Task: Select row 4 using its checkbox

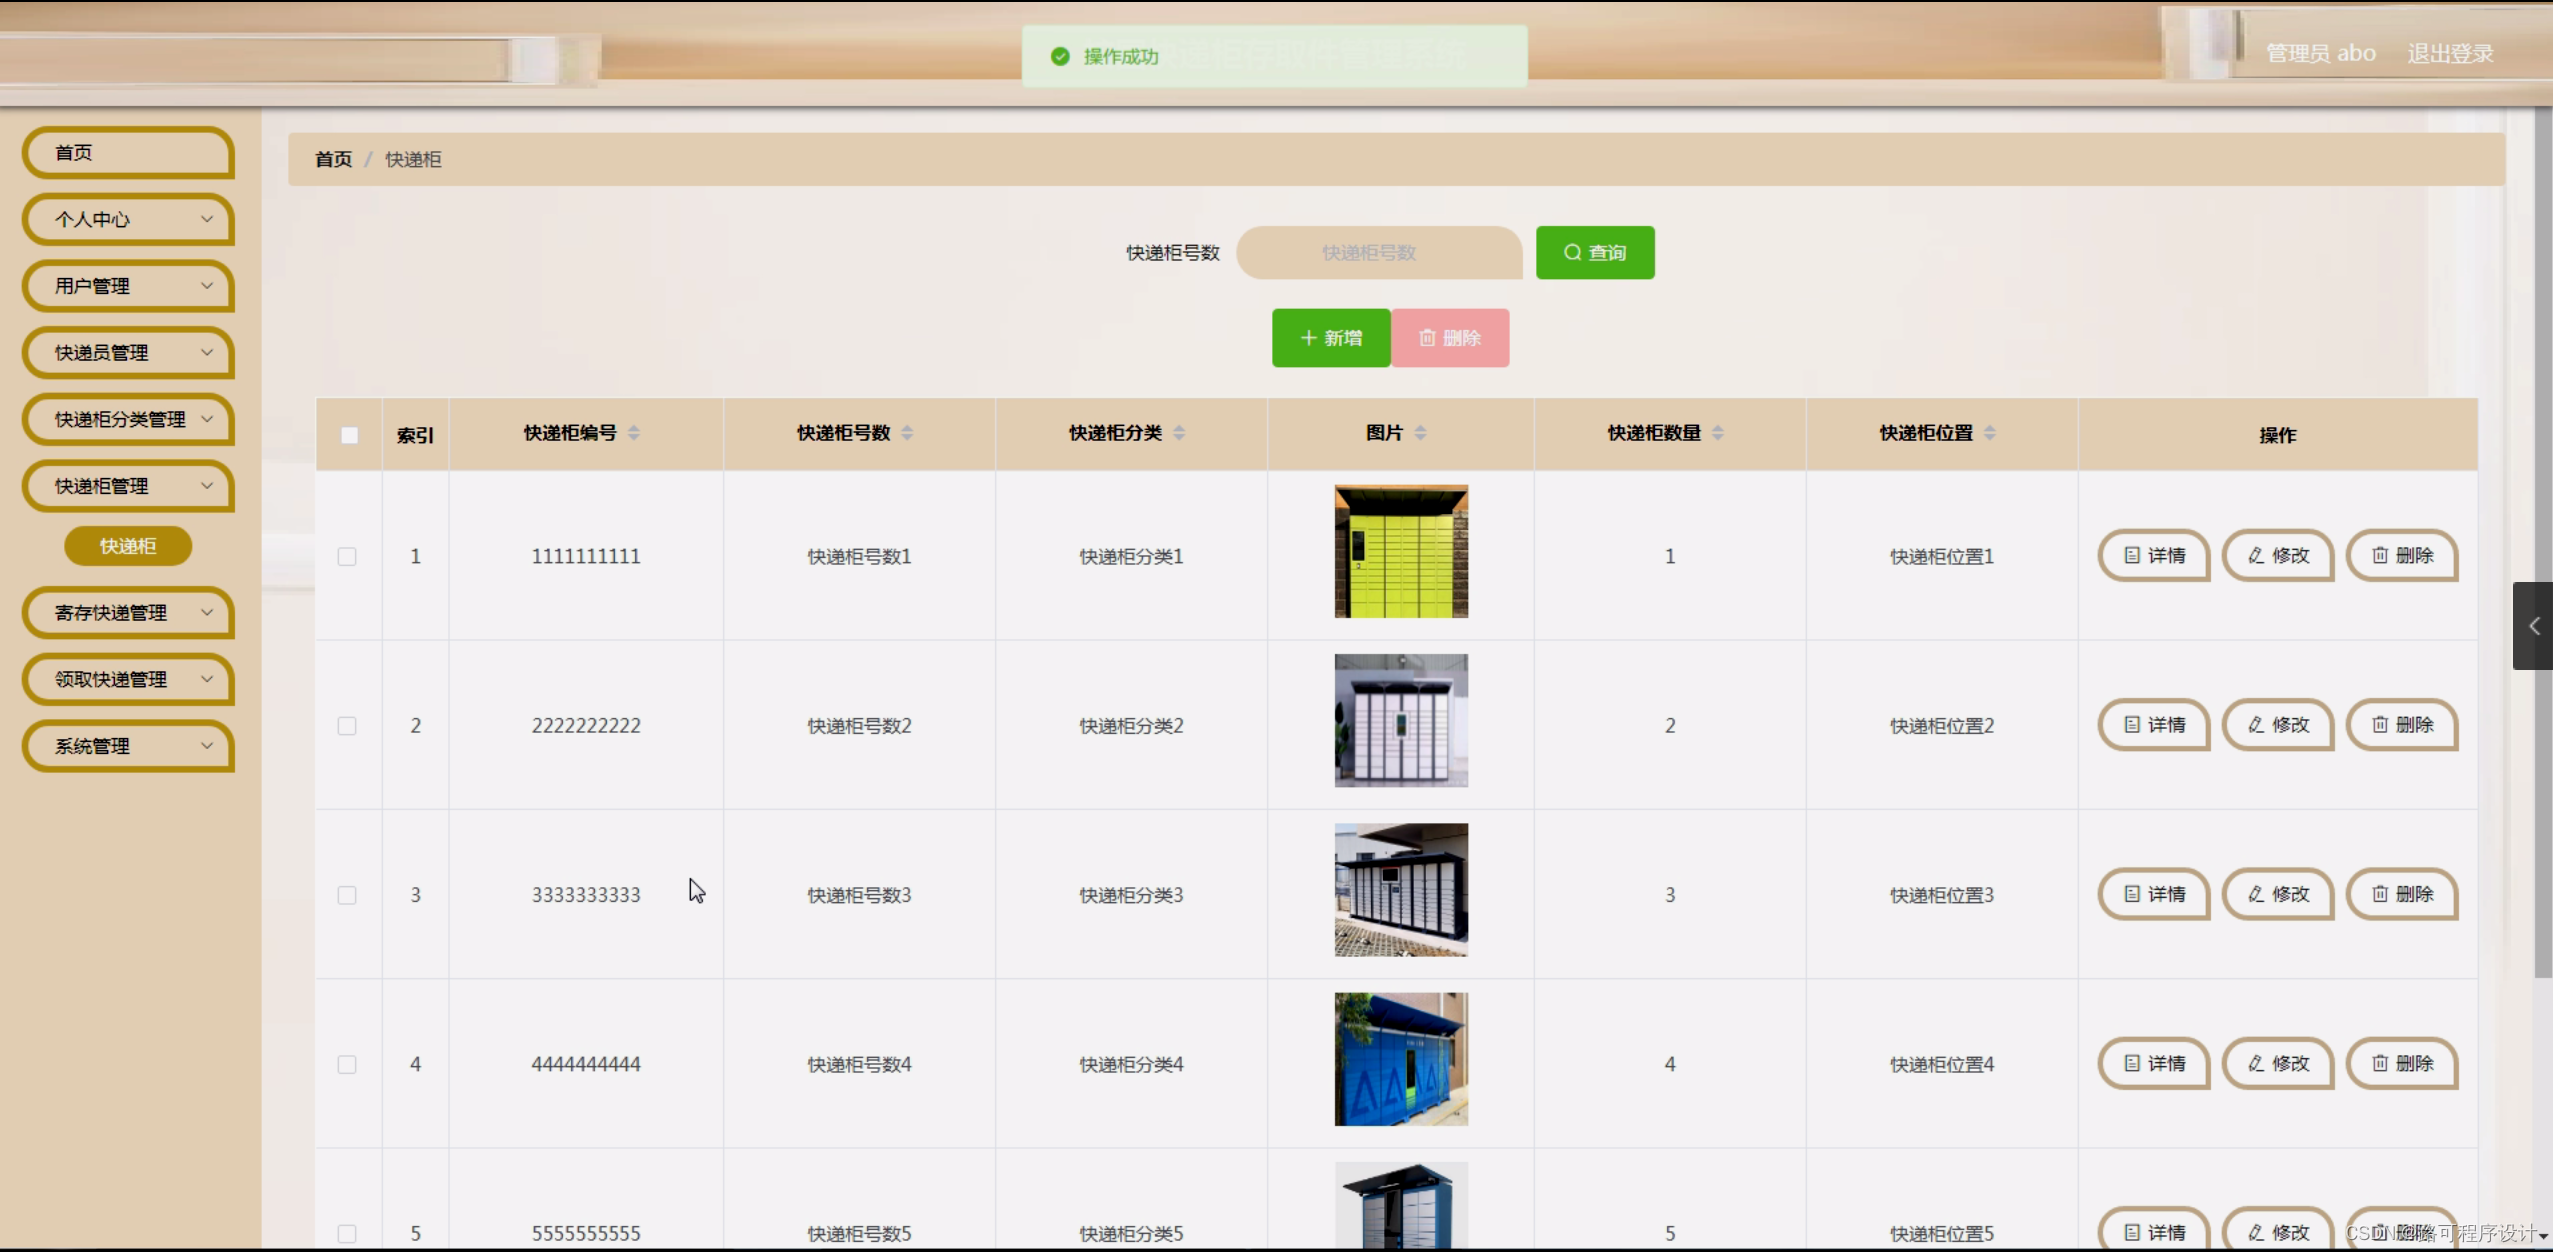Action: [347, 1065]
